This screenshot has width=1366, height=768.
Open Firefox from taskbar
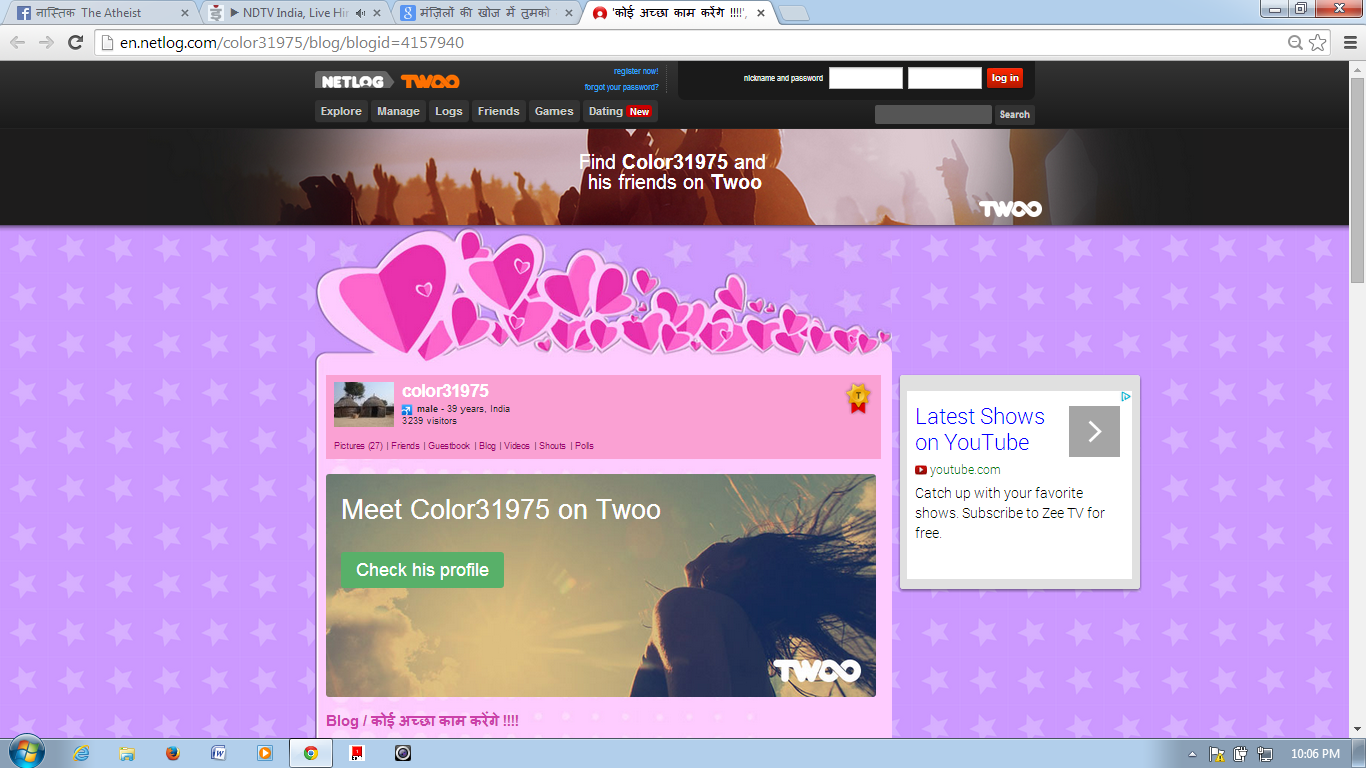173,753
